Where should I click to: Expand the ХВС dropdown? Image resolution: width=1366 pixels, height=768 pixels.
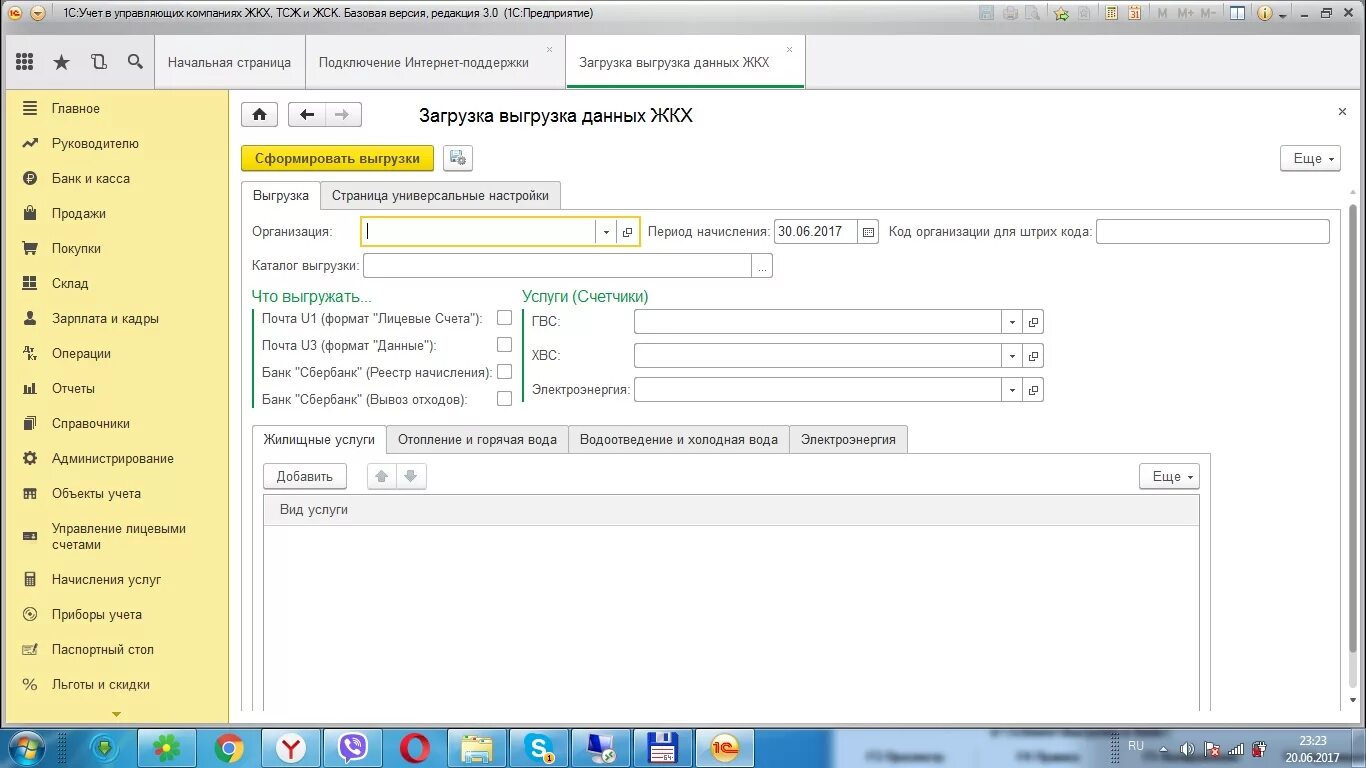[x=1012, y=356]
